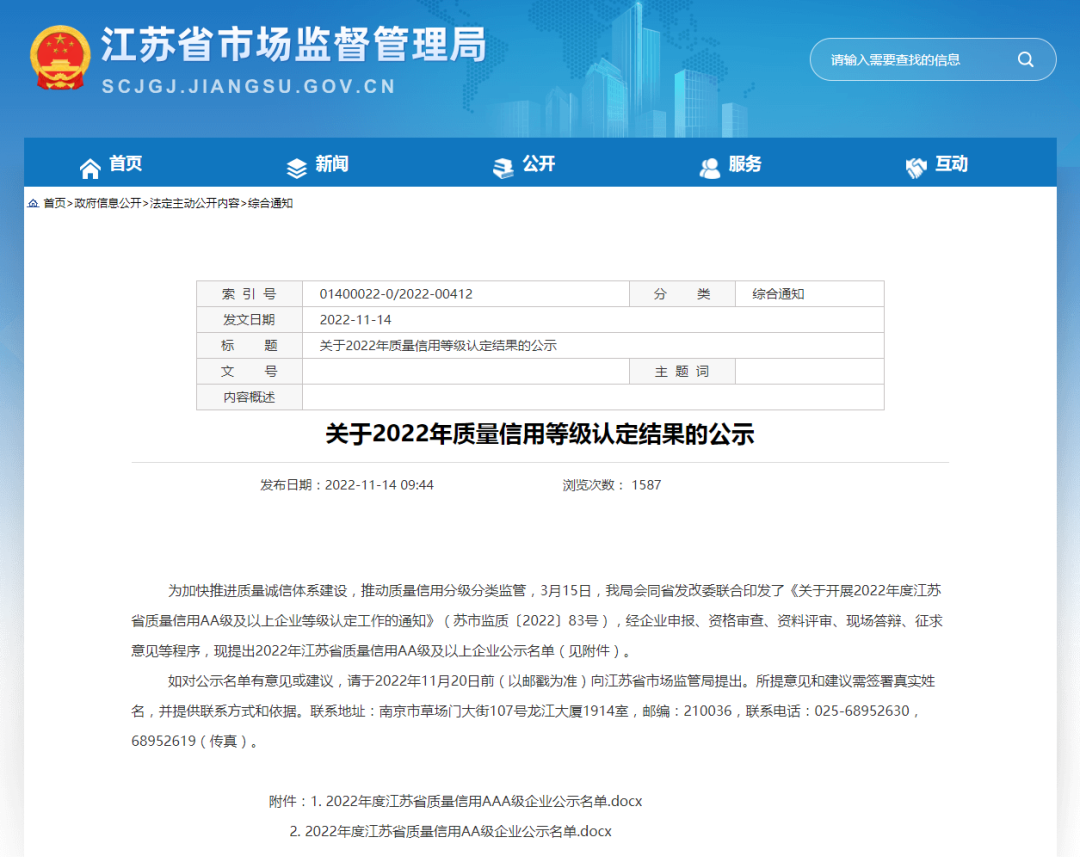Click the handshake icon beside 互动

[916, 167]
